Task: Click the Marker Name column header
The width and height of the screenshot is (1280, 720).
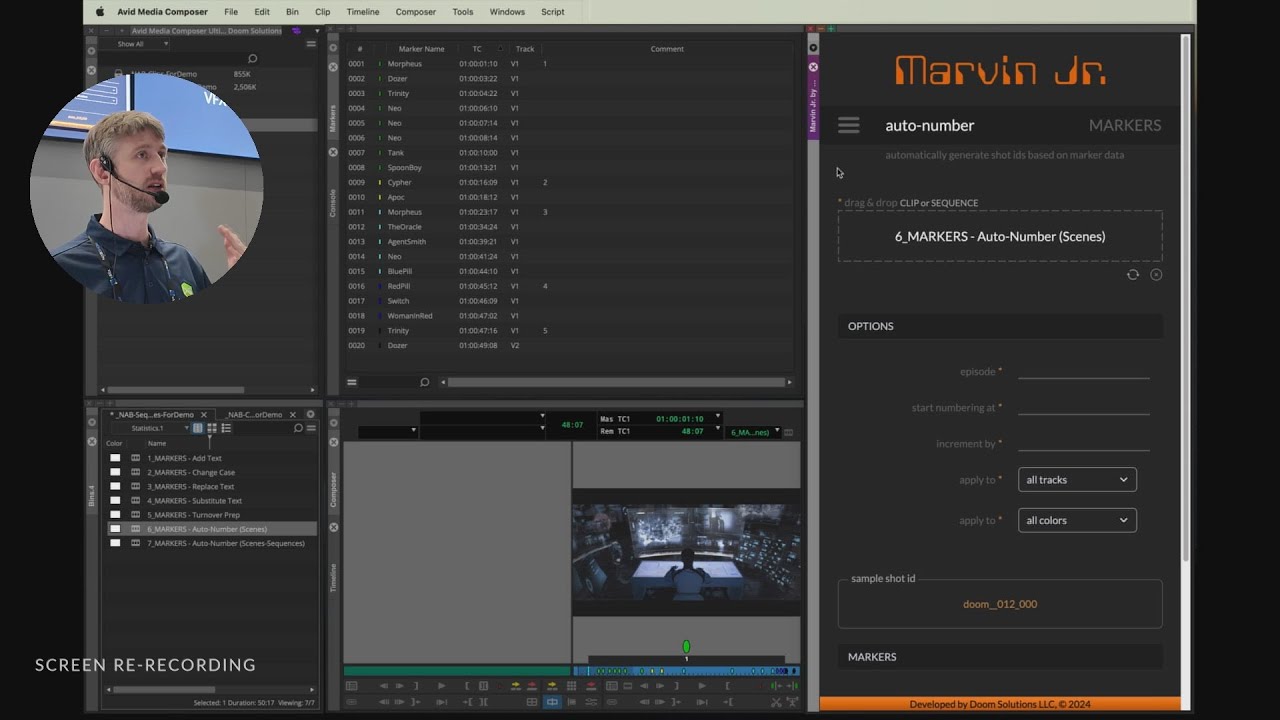Action: pos(421,49)
